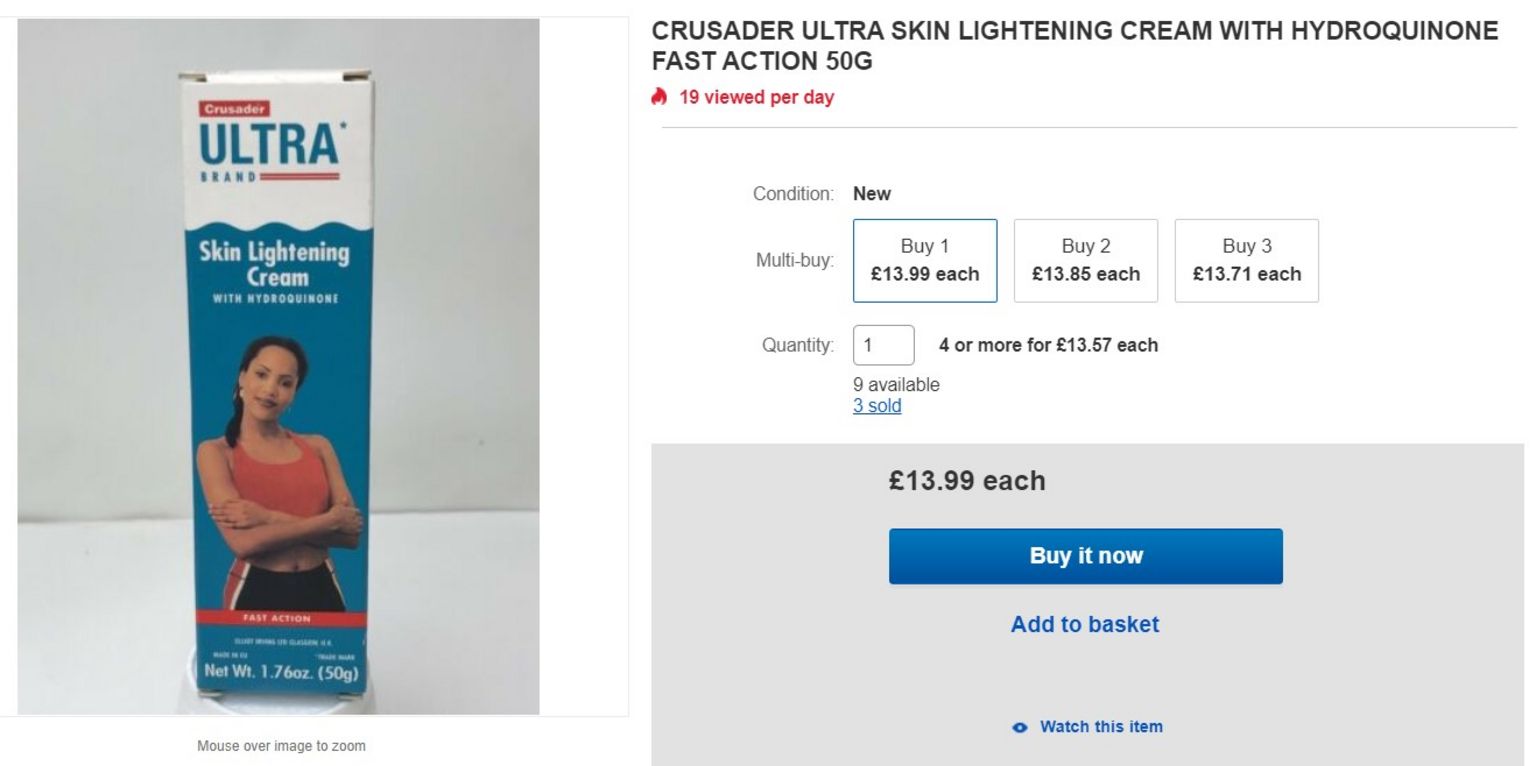Click the 9 available stock text
The height and width of the screenshot is (766, 1536).
896,385
